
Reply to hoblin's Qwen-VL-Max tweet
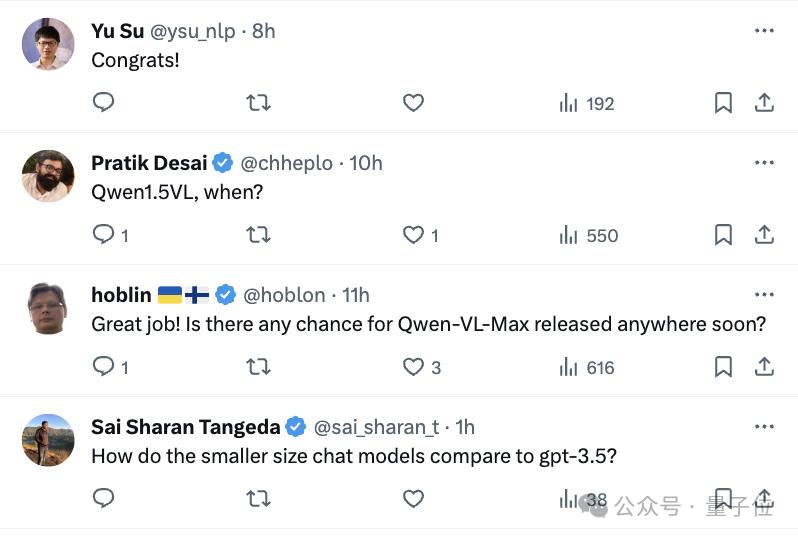coord(104,367)
